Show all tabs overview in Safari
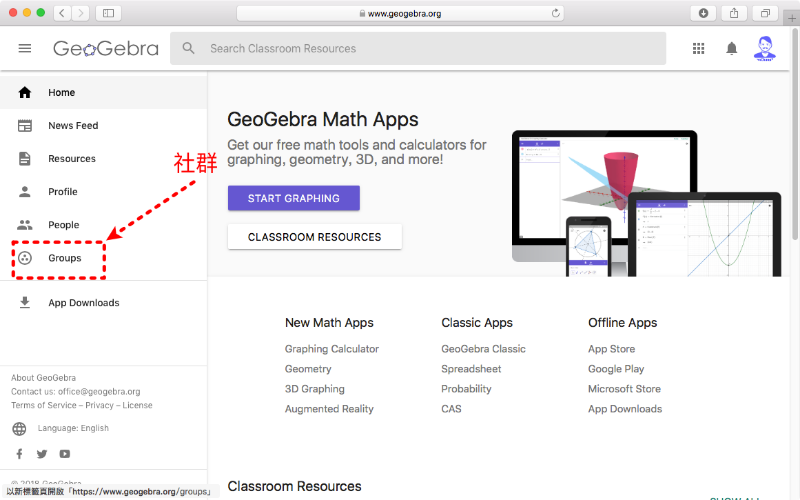 click(x=765, y=13)
